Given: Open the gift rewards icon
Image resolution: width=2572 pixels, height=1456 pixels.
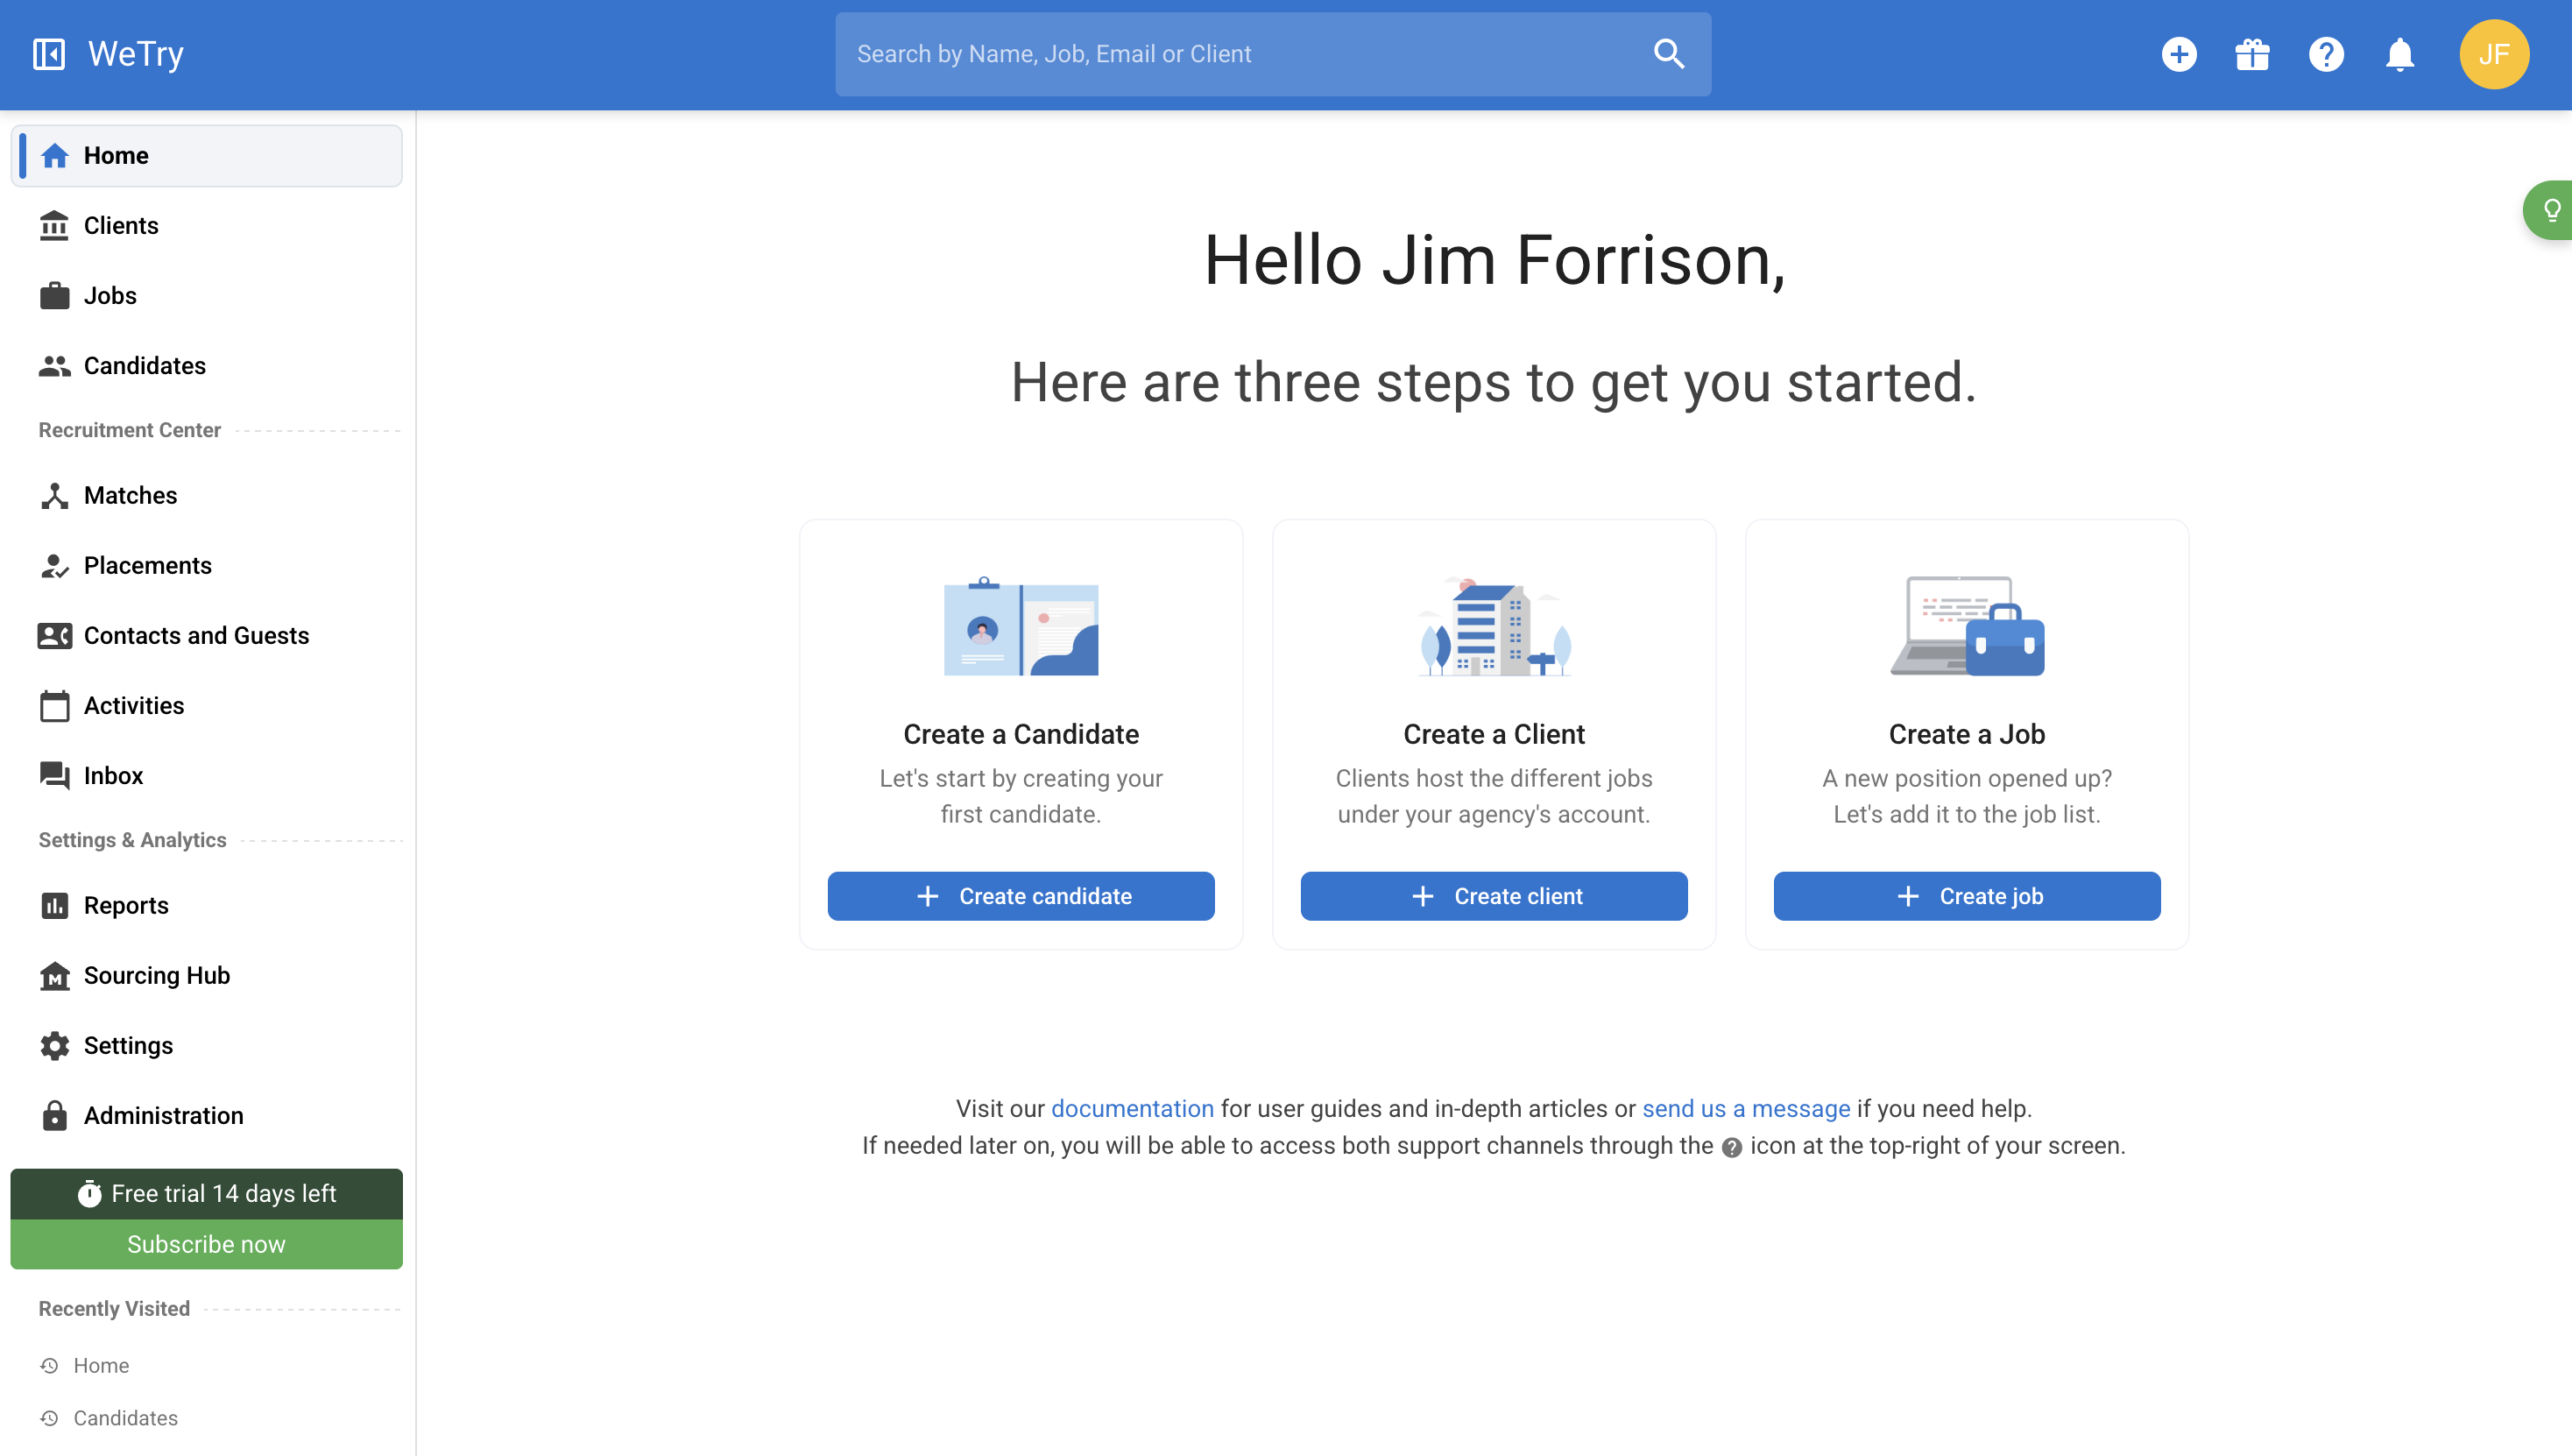Looking at the screenshot, I should click(x=2252, y=54).
